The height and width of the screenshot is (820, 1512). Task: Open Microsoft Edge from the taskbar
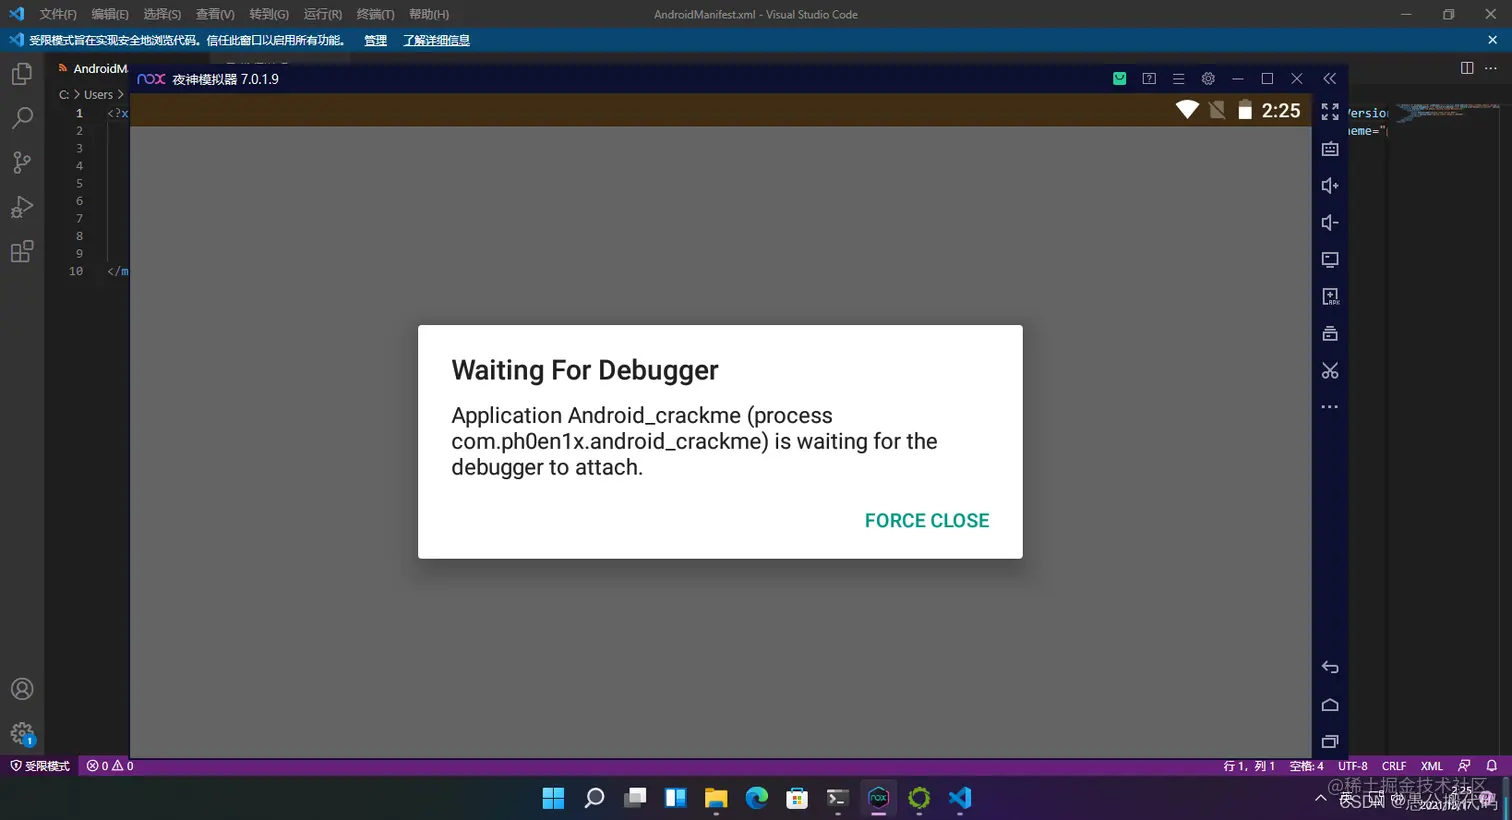click(757, 798)
